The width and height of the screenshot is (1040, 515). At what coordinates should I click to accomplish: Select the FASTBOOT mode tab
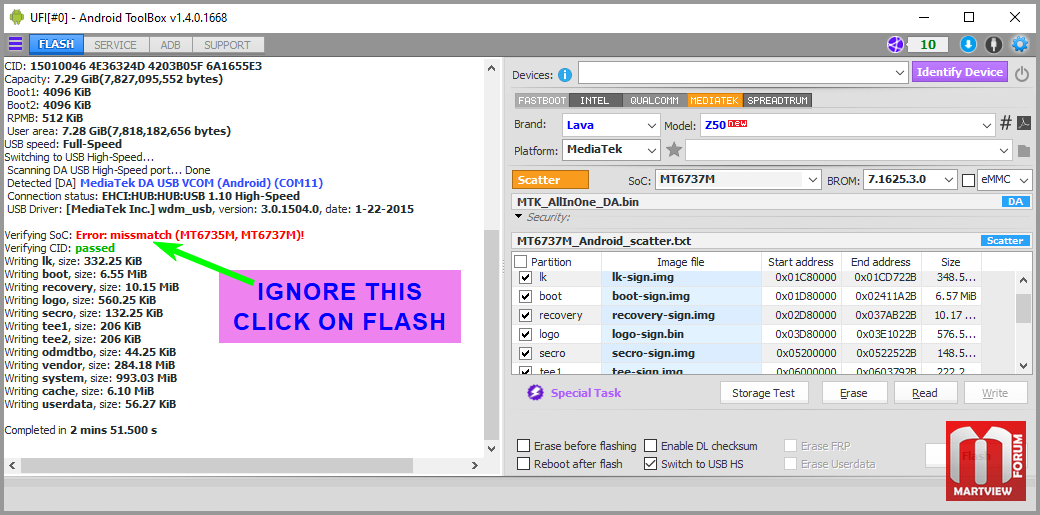[542, 101]
